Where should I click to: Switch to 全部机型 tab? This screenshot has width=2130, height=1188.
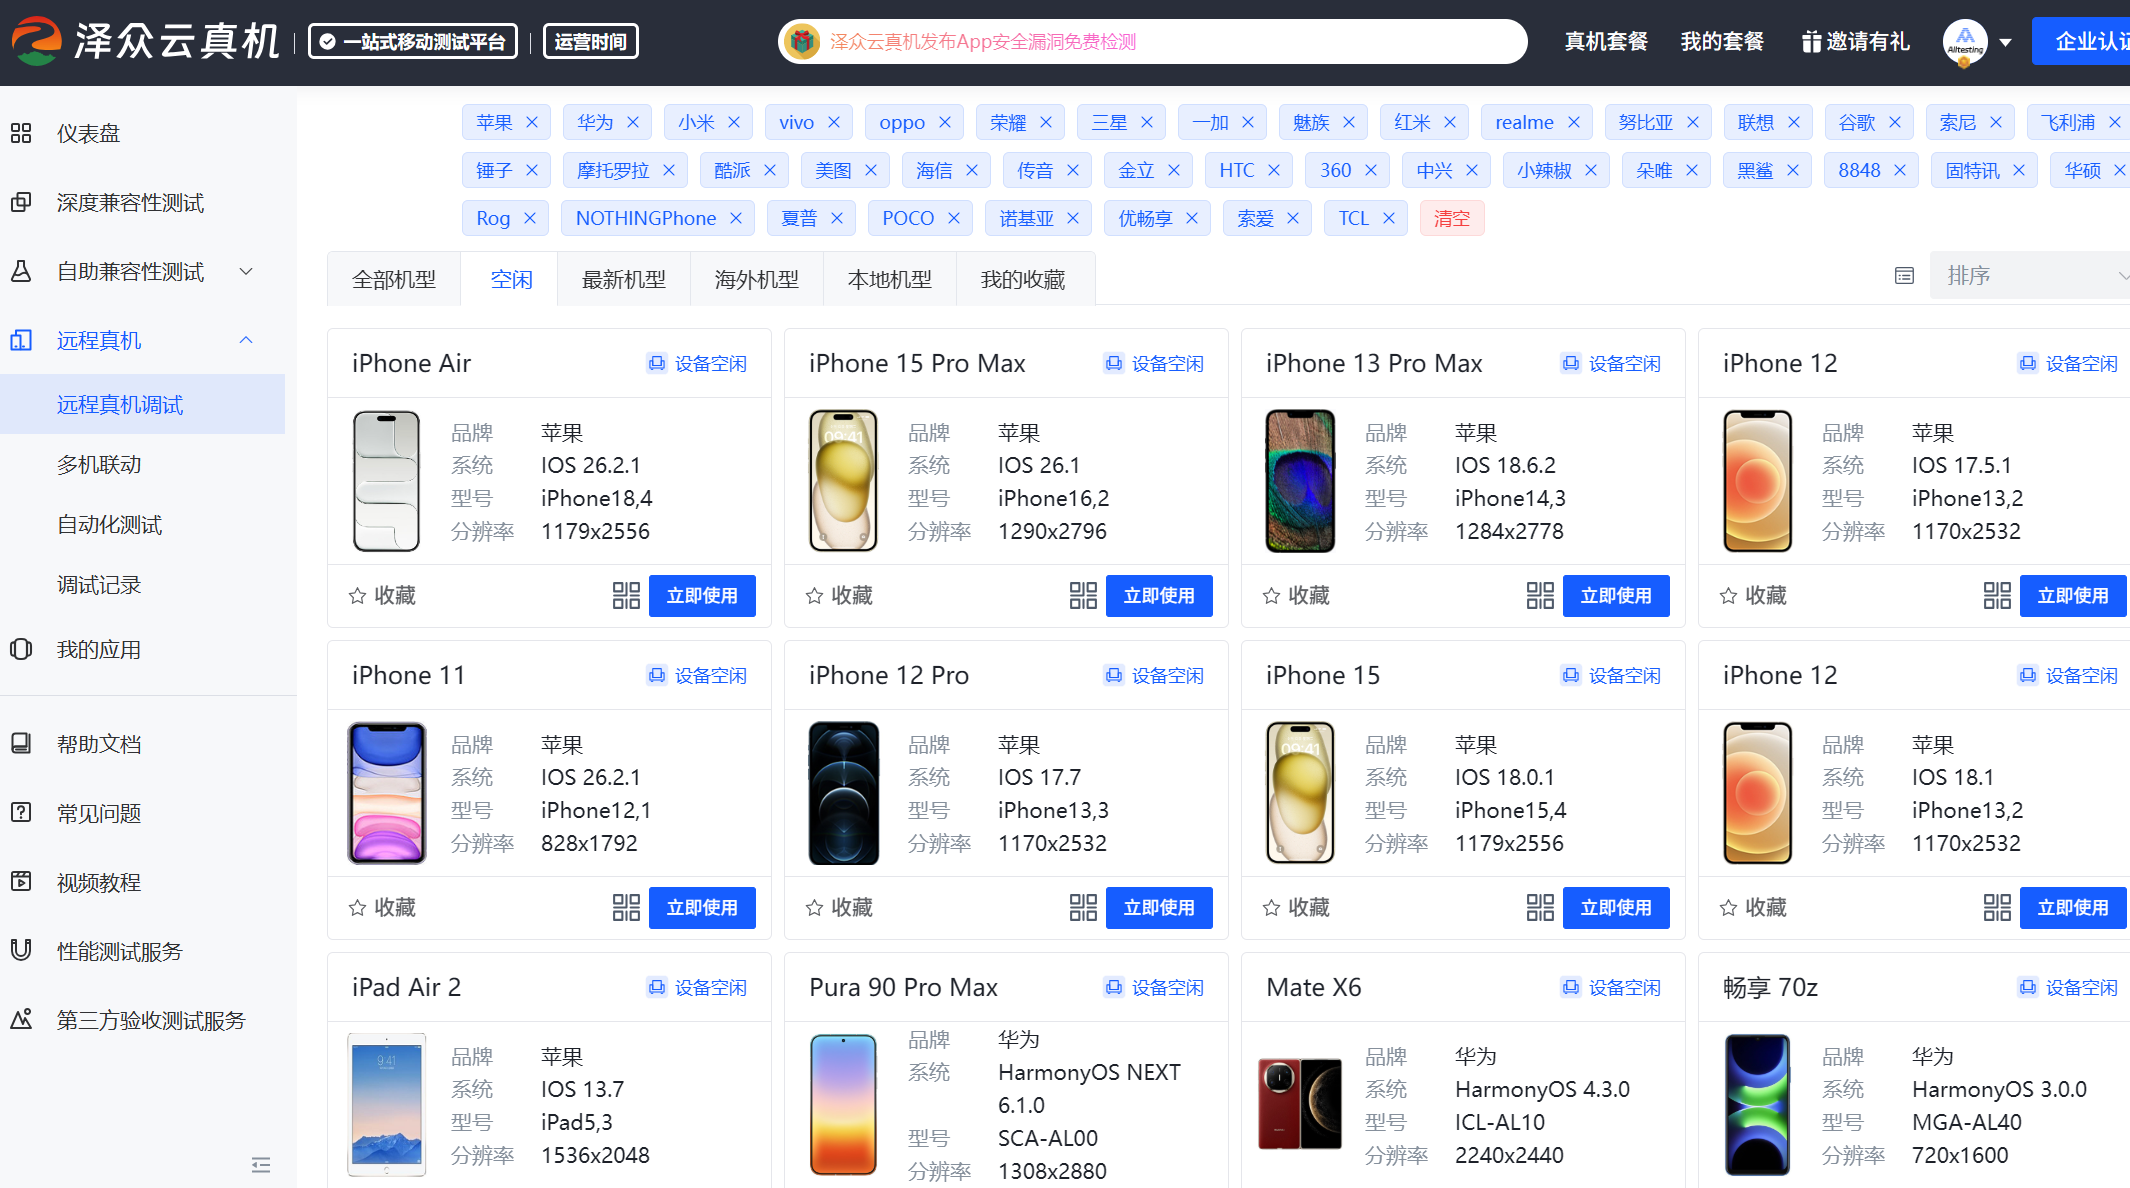[394, 279]
